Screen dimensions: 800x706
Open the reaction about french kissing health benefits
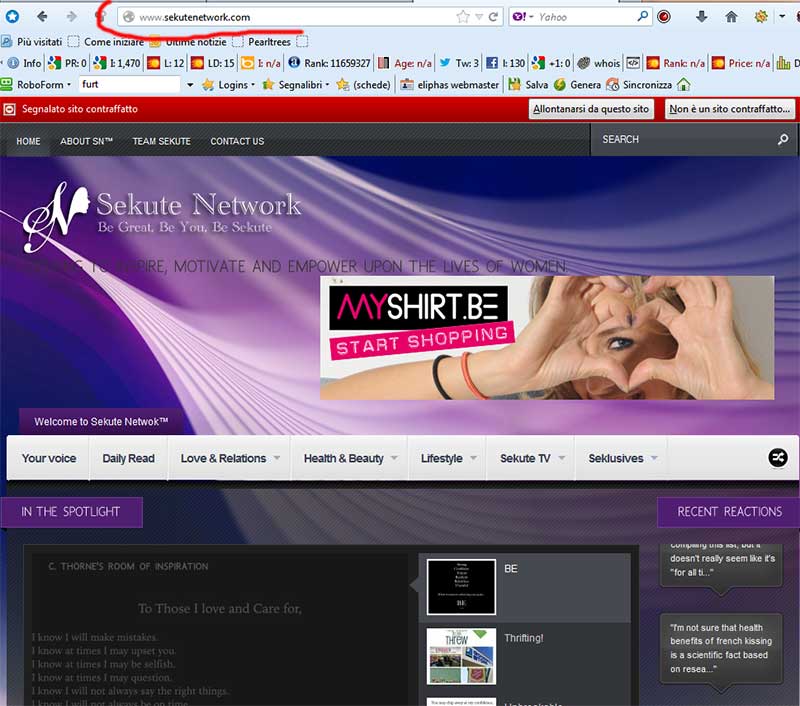click(720, 648)
